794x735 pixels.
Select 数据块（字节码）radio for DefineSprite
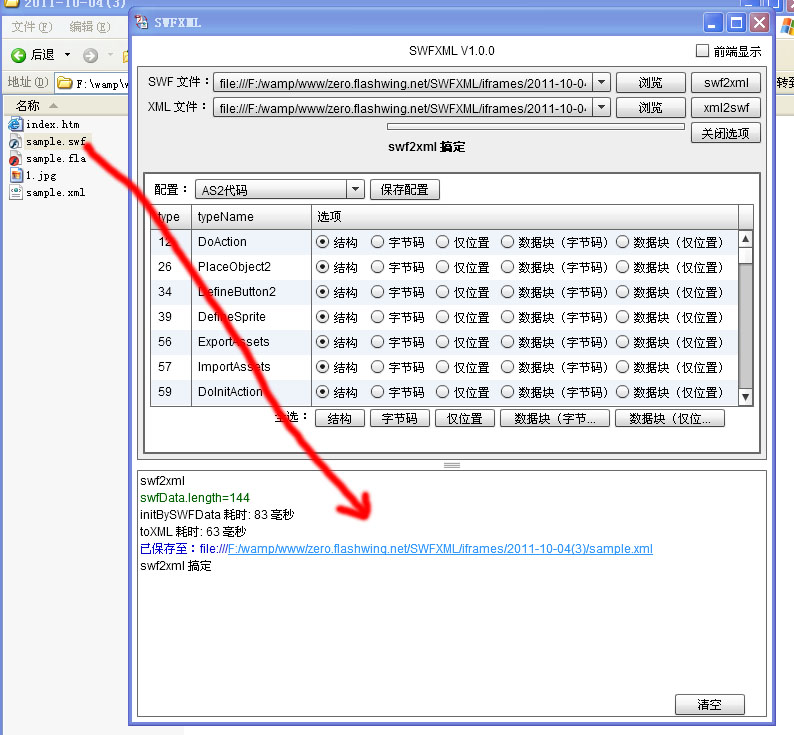(507, 317)
